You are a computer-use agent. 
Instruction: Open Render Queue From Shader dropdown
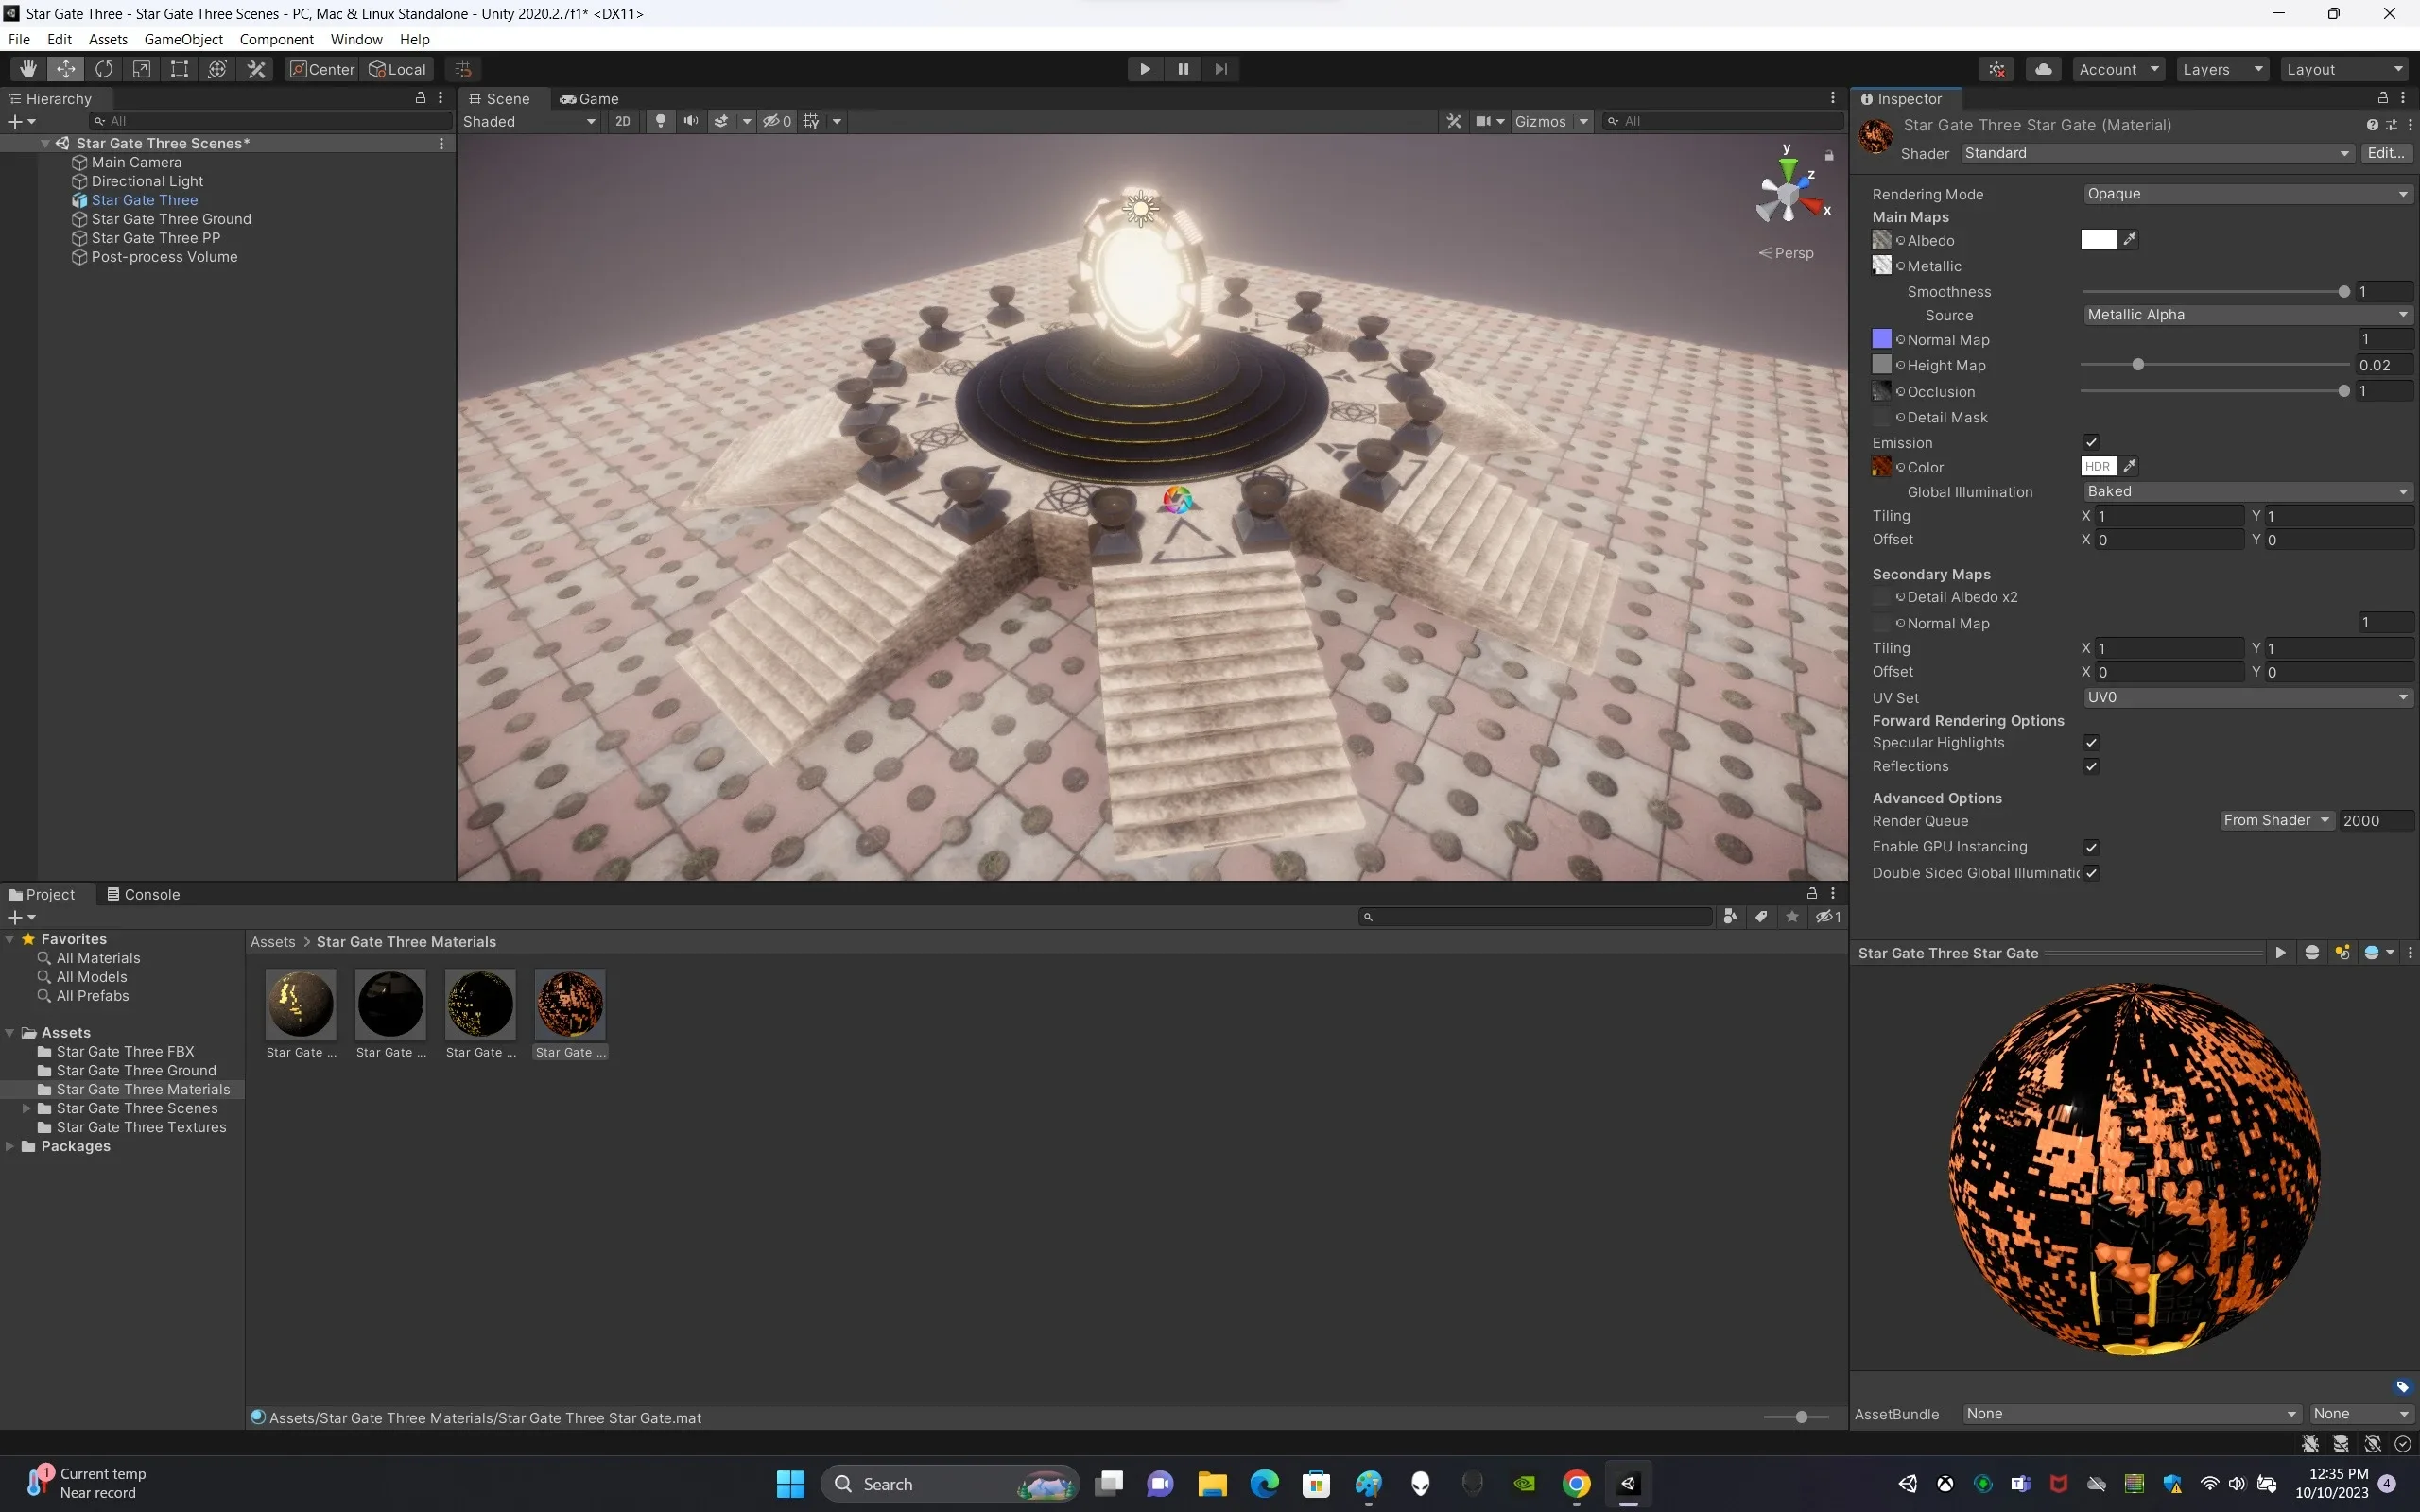[2276, 820]
